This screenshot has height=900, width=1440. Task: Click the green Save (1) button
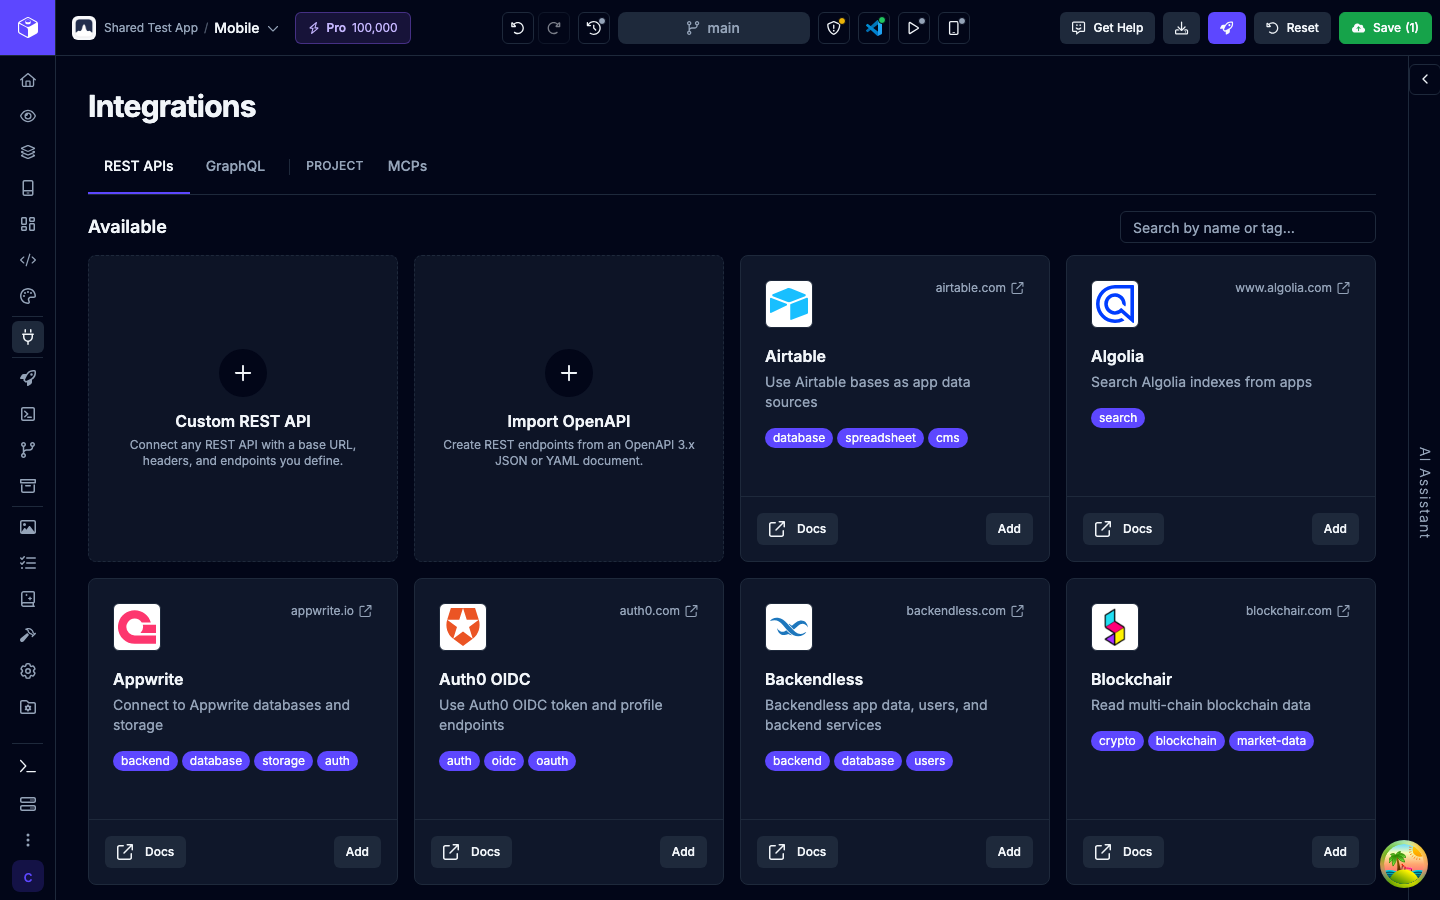(1385, 28)
